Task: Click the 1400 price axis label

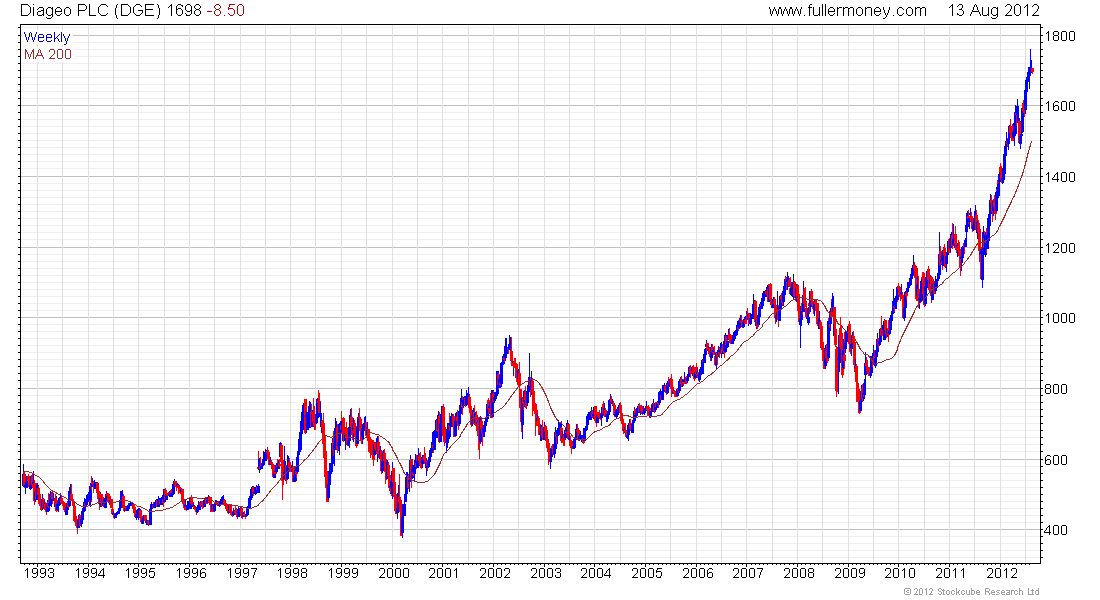Action: tap(1059, 177)
